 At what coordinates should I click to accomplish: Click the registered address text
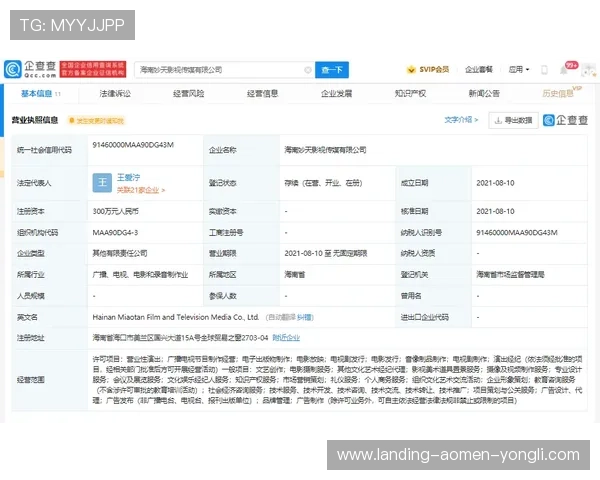coord(180,338)
